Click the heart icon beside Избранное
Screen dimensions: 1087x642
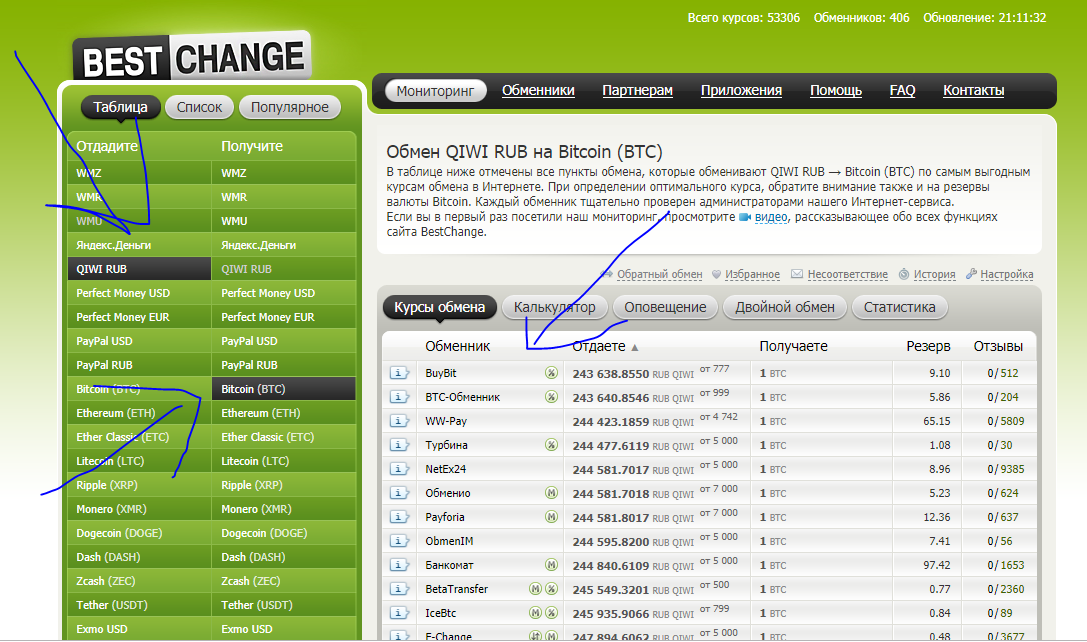coord(717,275)
